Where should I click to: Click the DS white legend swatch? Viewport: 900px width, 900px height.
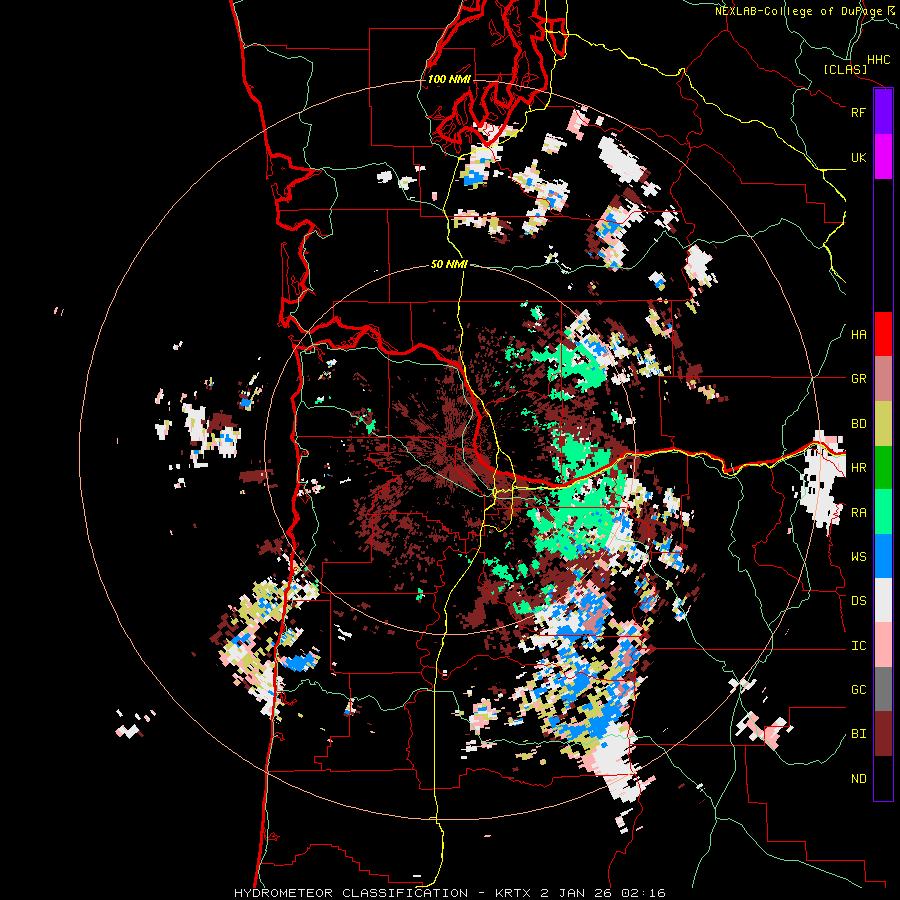(x=883, y=600)
